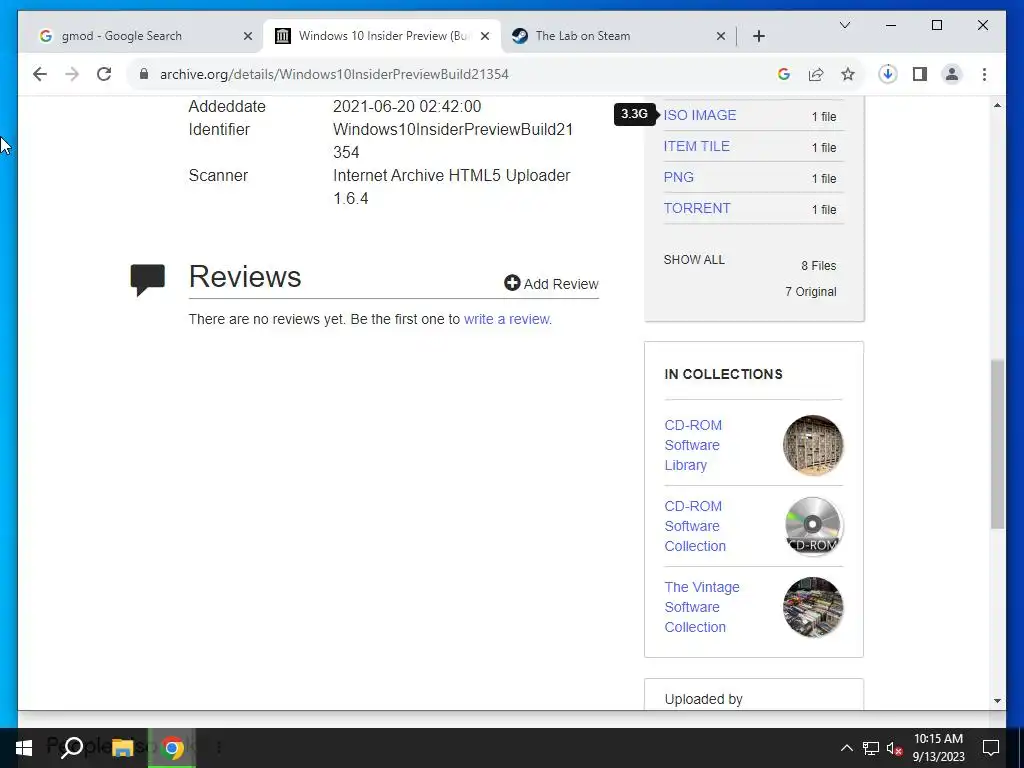Open the tab search dropdown arrow
Image resolution: width=1024 pixels, height=768 pixels.
click(x=844, y=25)
